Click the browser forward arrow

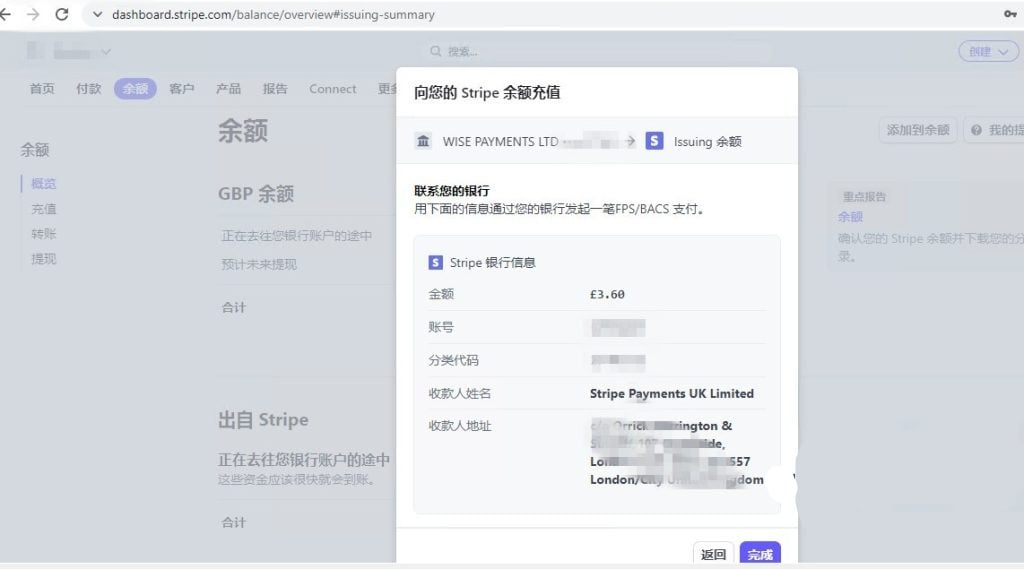(x=33, y=14)
